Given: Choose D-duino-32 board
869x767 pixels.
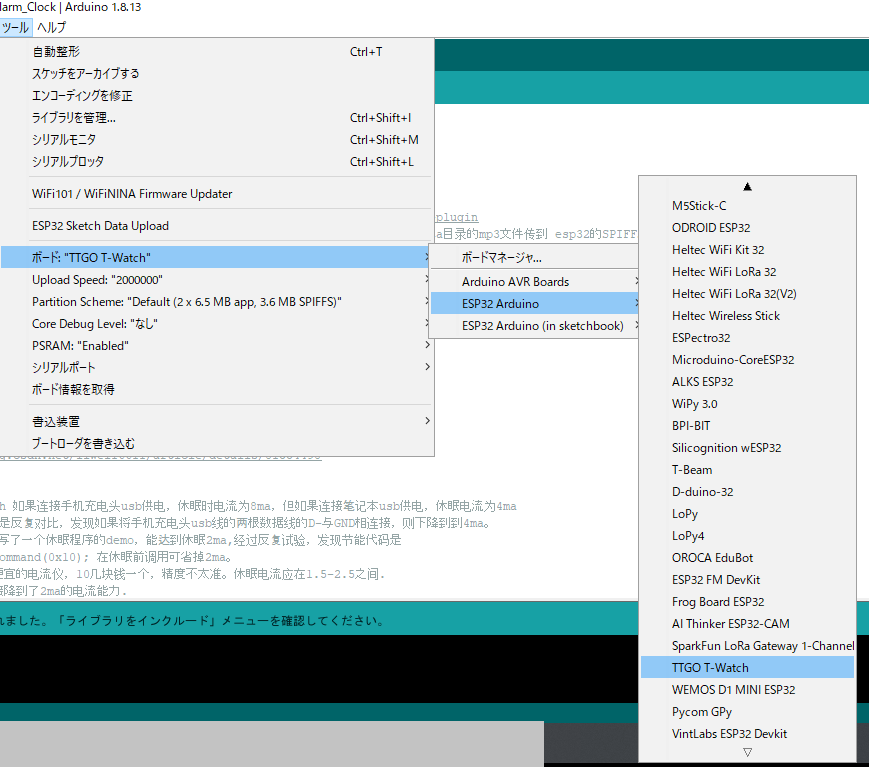Looking at the screenshot, I should coord(747,492).
